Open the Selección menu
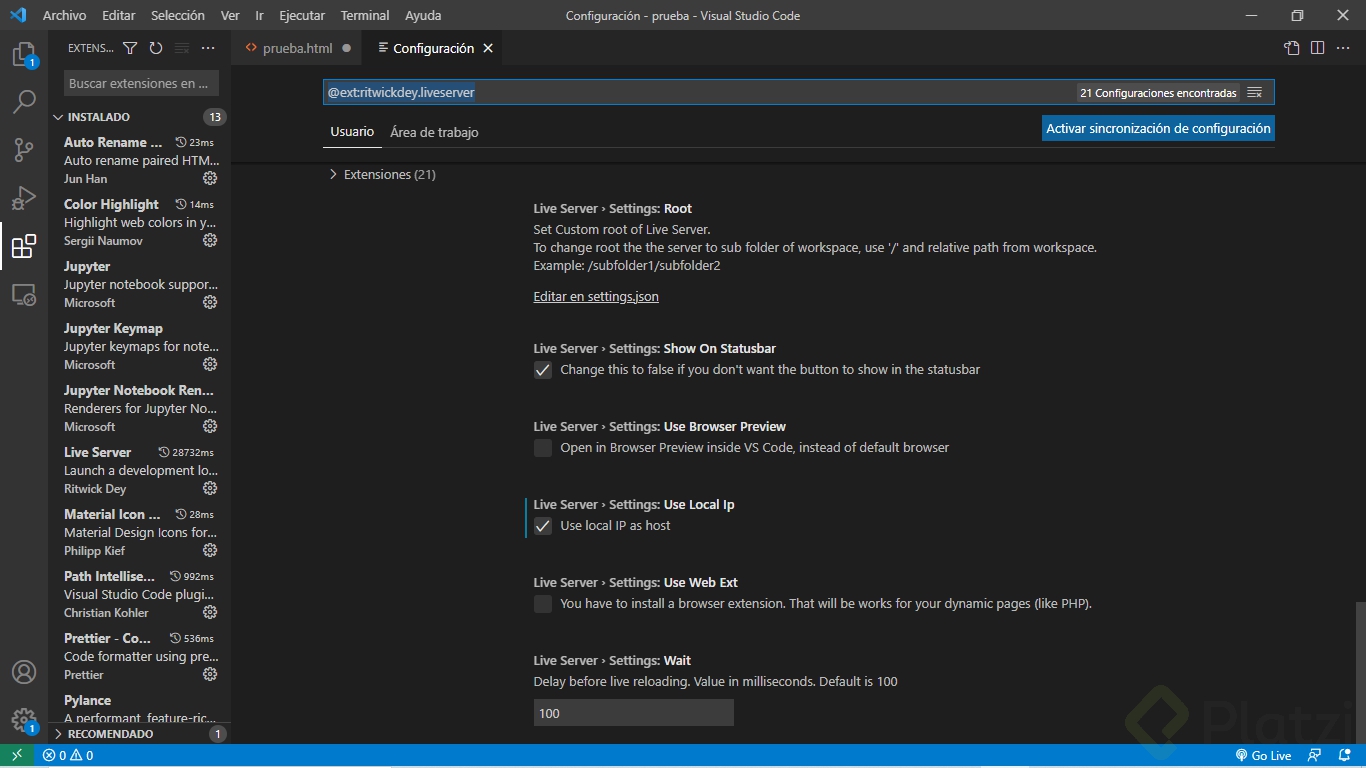This screenshot has height=768, width=1366. (x=178, y=15)
